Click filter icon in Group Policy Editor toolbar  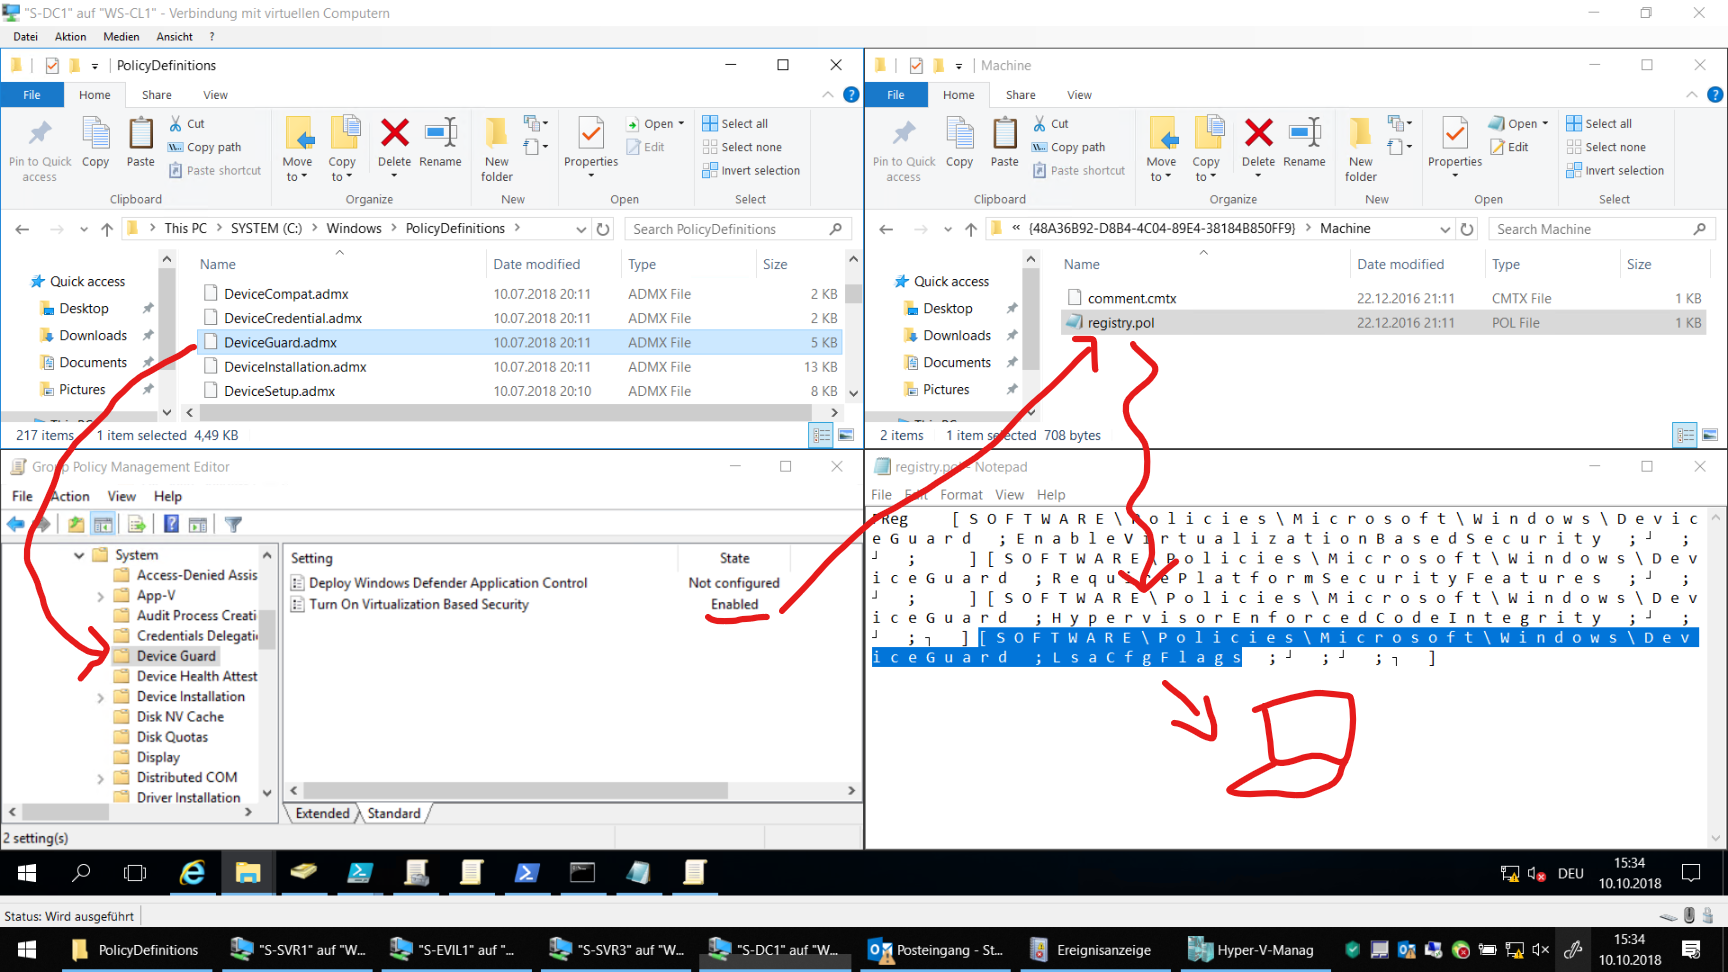tap(233, 524)
